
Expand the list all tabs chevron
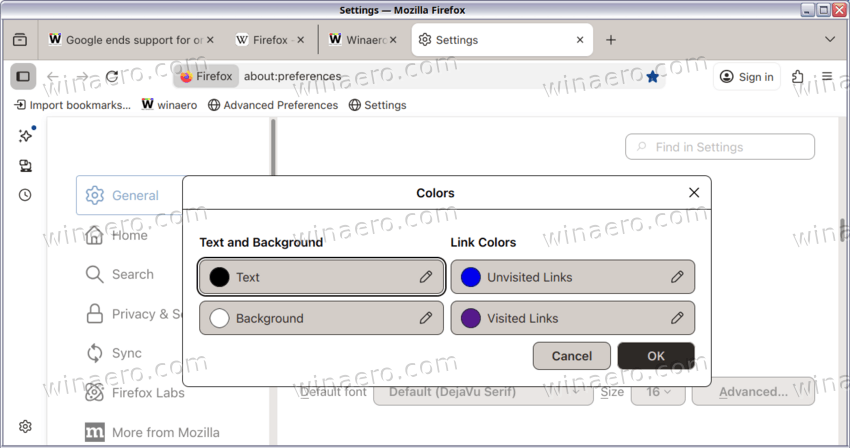coord(830,40)
